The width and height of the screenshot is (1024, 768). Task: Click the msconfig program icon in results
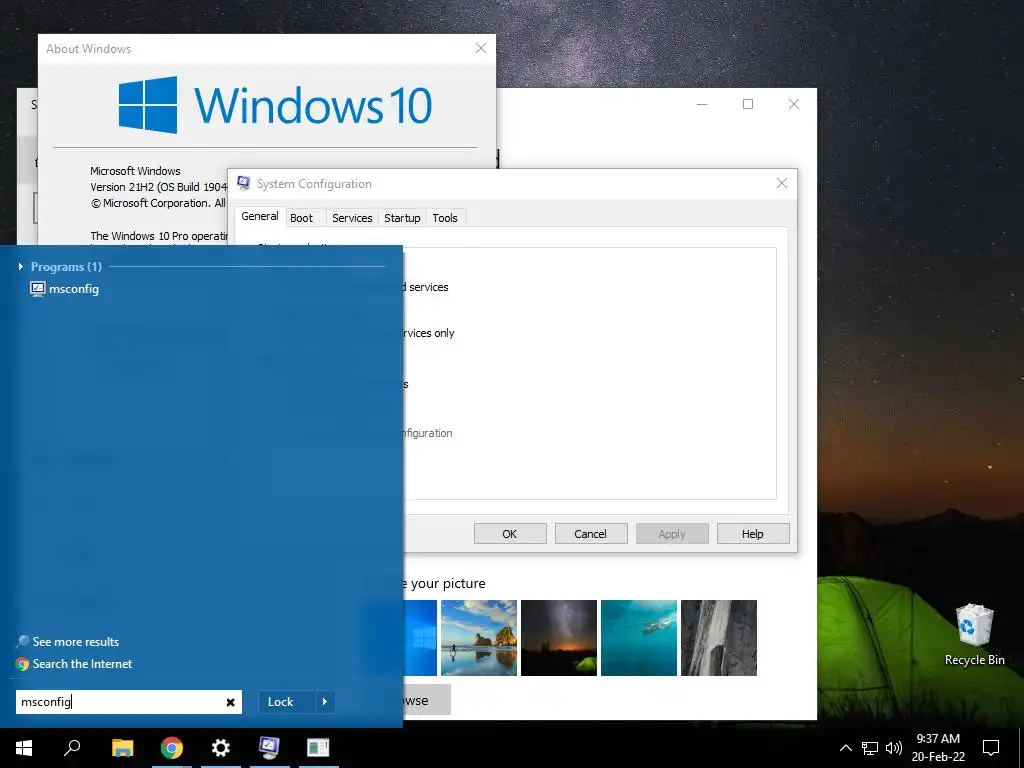click(37, 289)
